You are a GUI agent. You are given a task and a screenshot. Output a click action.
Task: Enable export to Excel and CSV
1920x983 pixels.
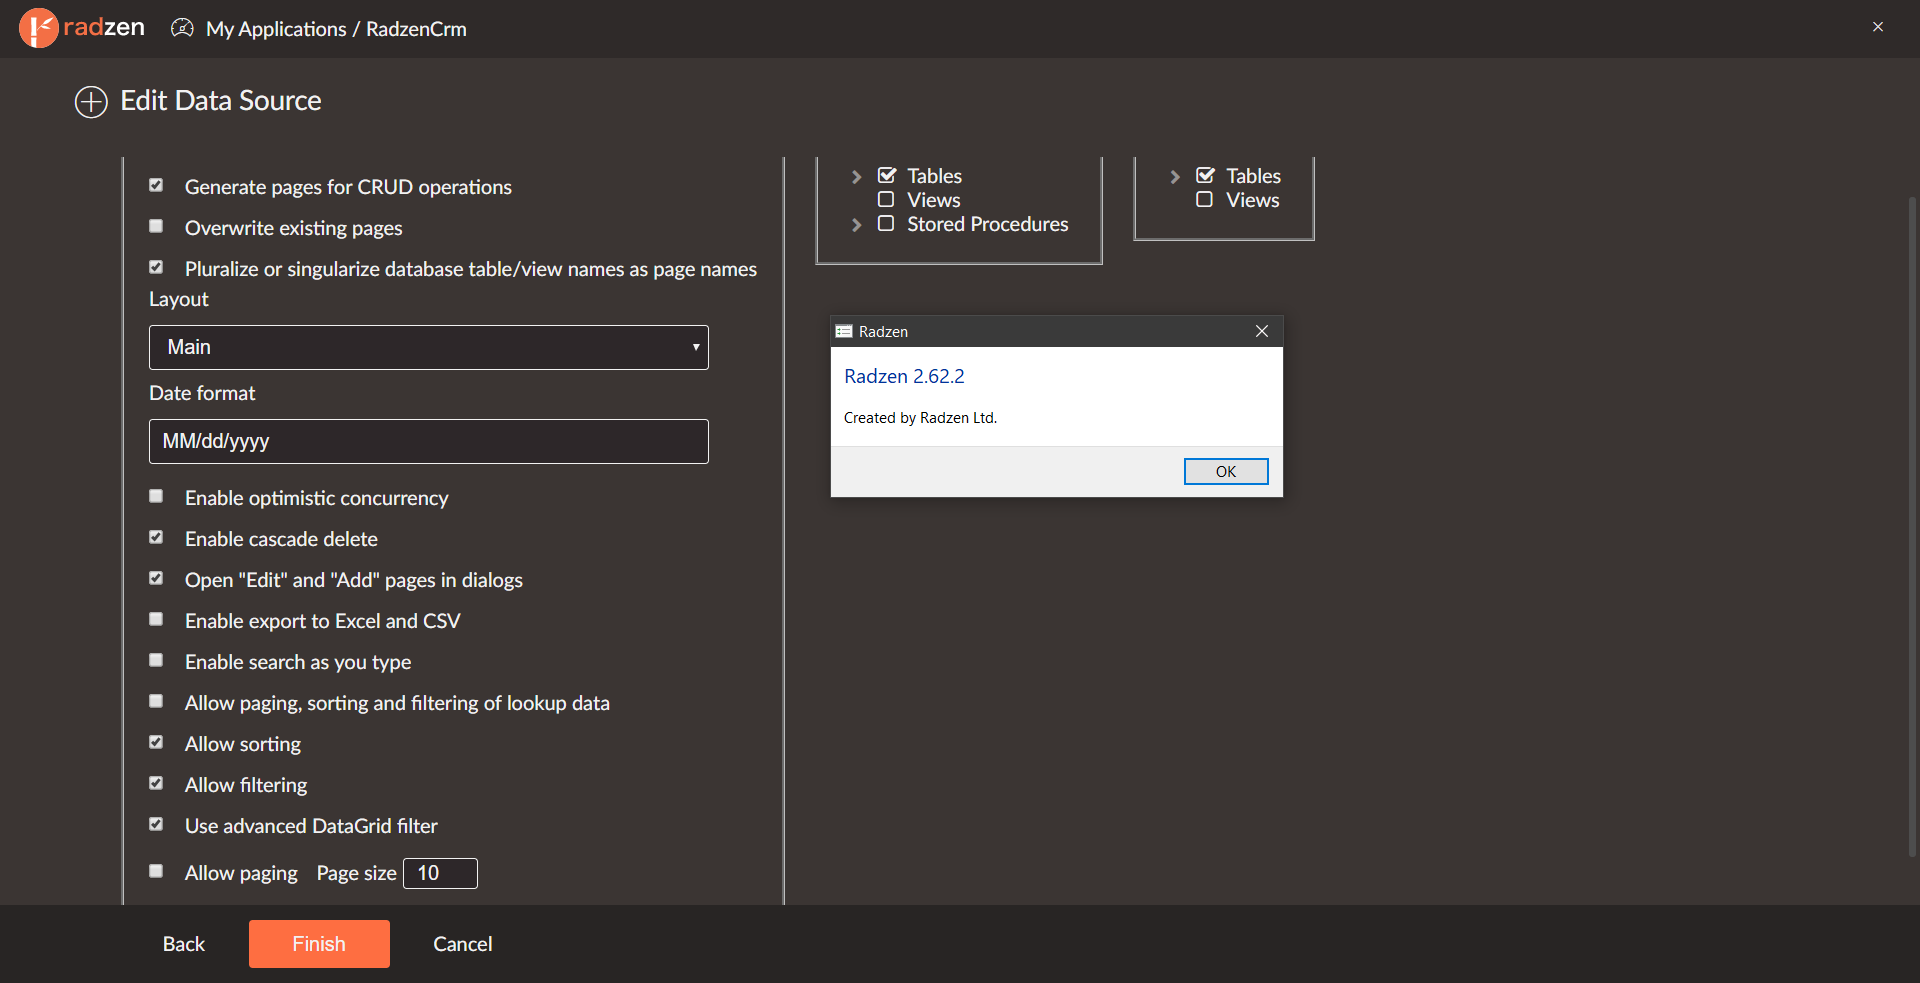[156, 619]
